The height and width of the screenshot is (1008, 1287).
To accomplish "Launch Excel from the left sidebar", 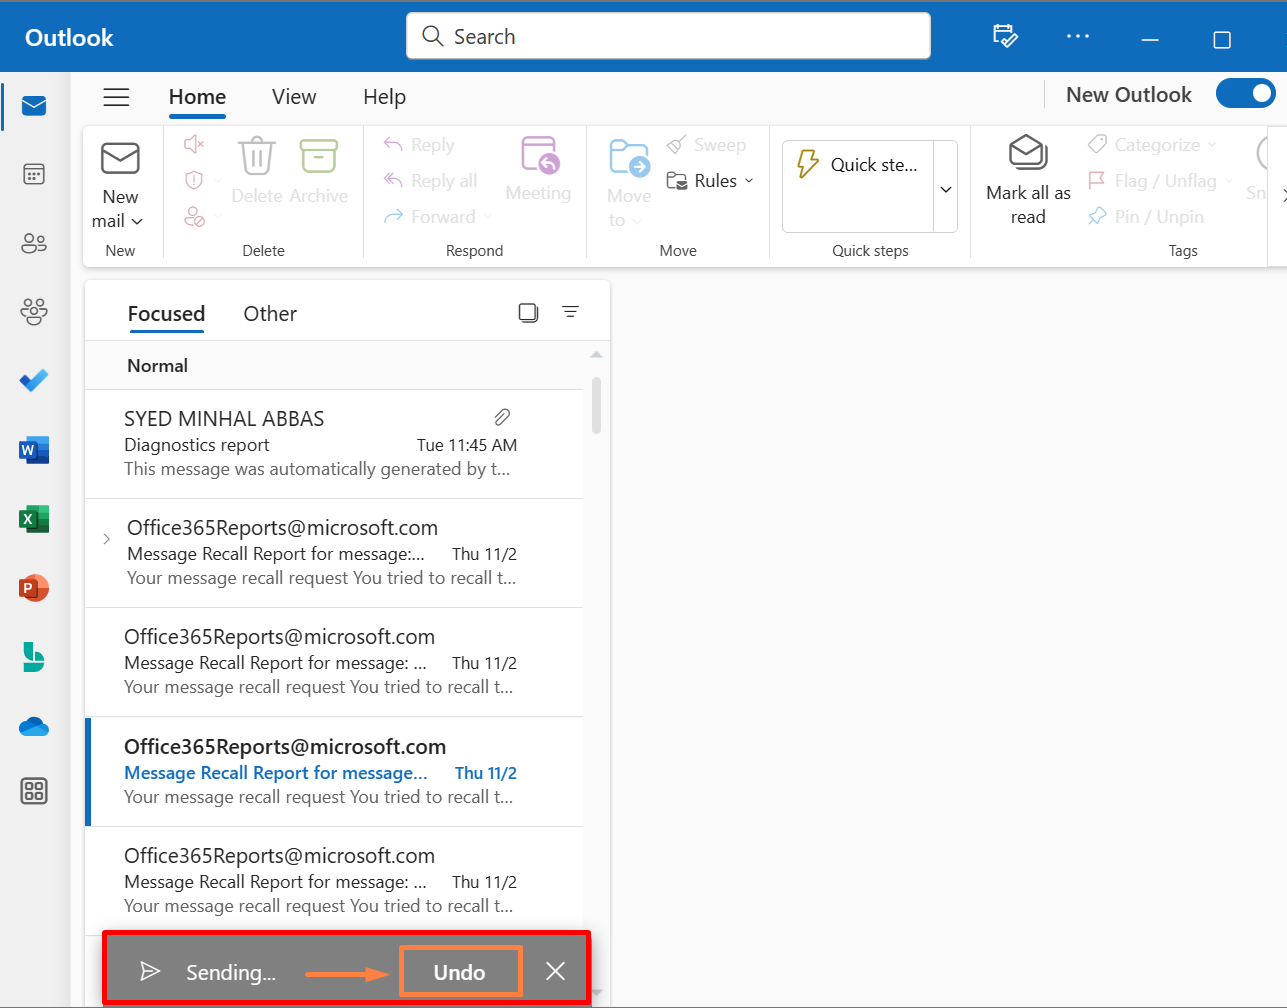I will [x=34, y=519].
